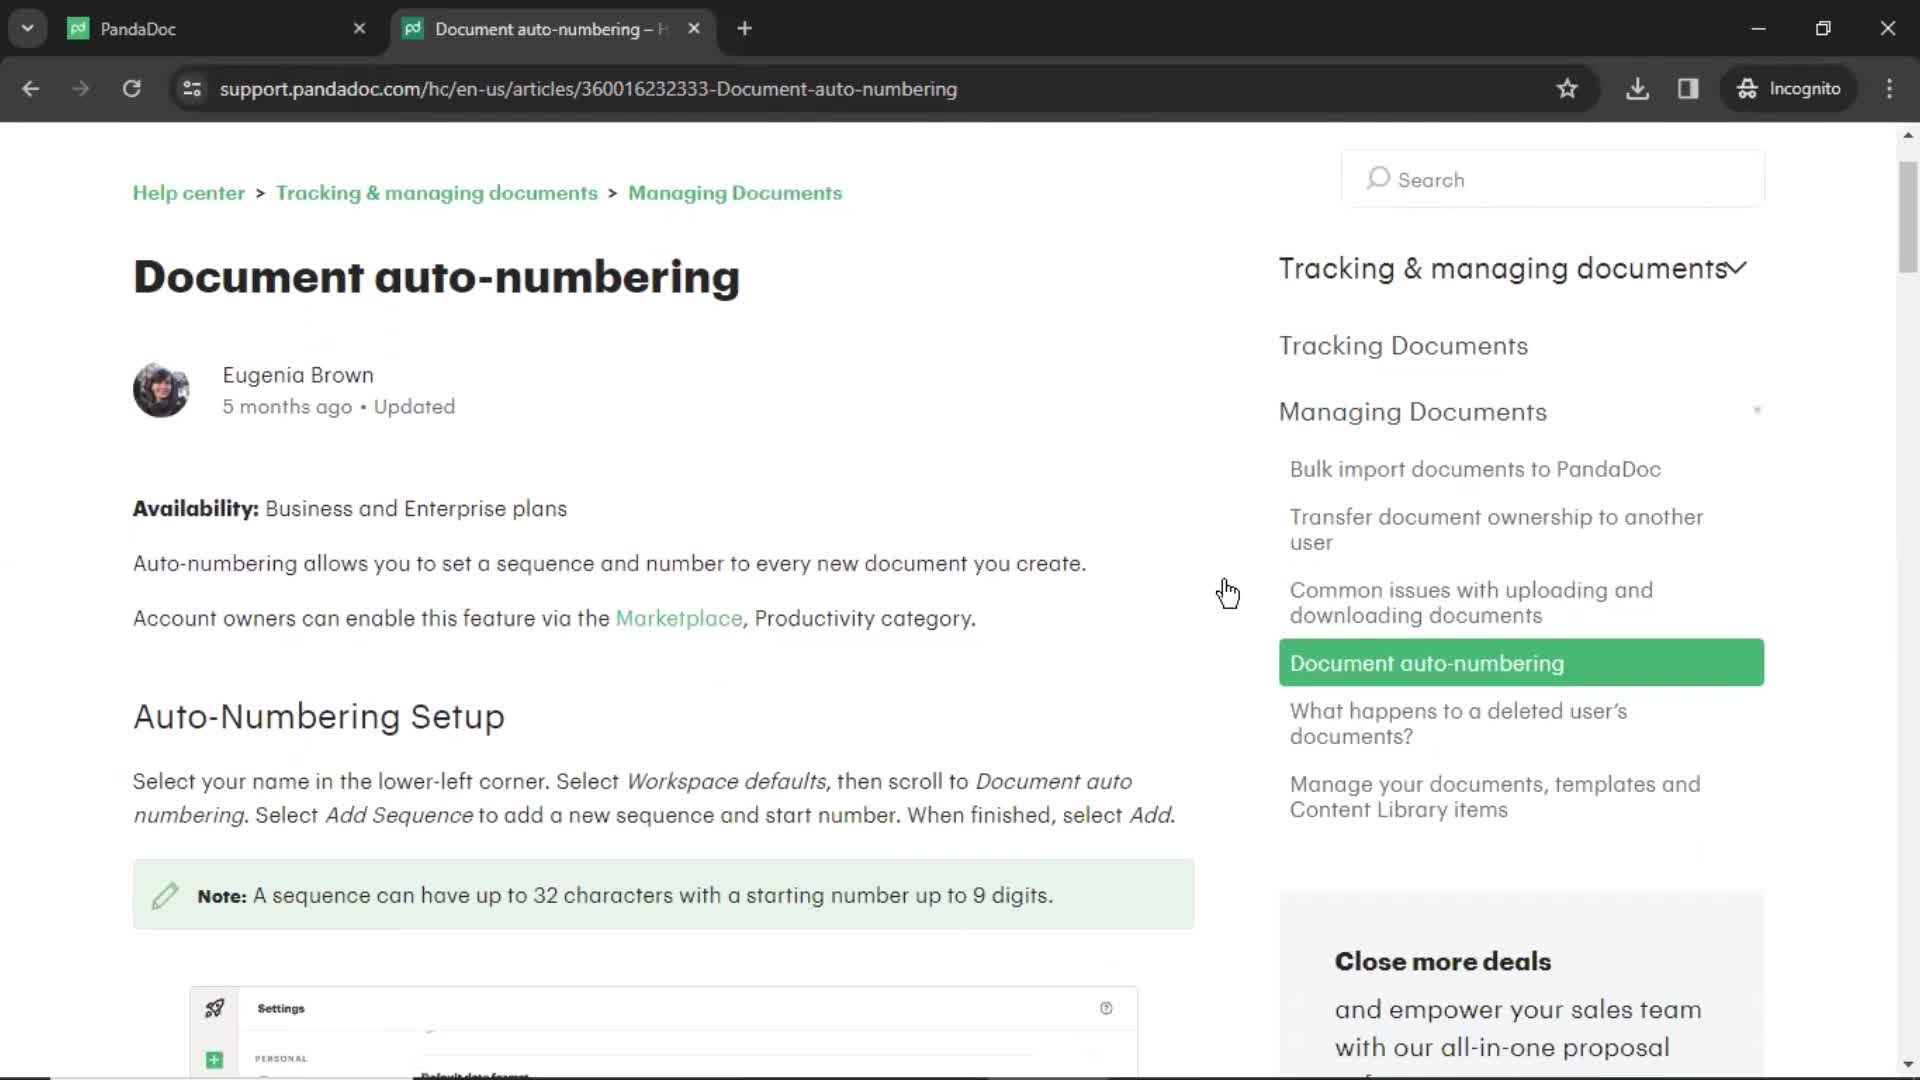
Task: Click the author name Eugenia Brown
Action: pyautogui.click(x=298, y=375)
